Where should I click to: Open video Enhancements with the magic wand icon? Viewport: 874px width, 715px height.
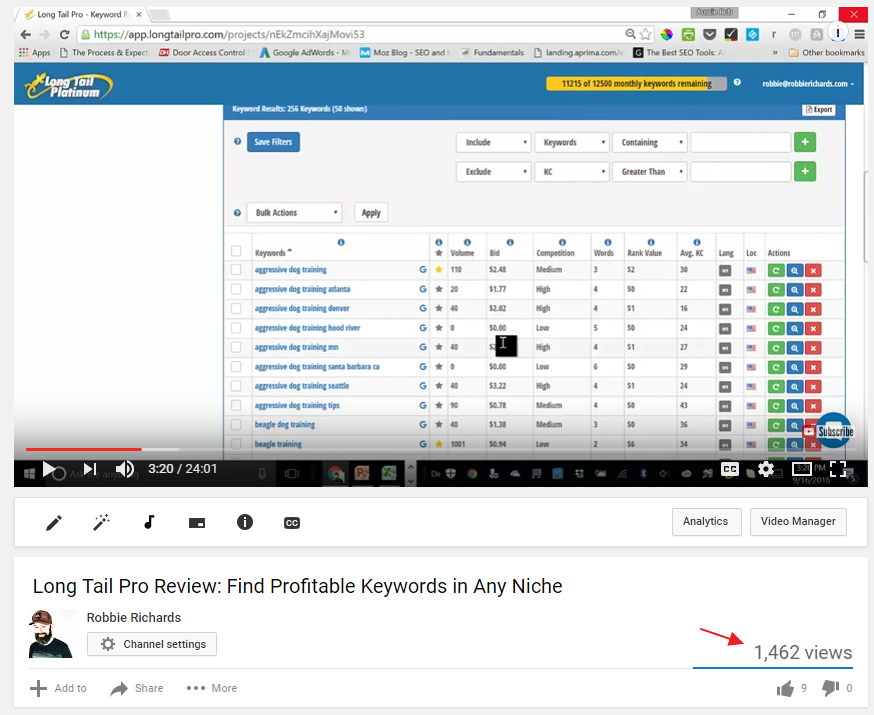[100, 522]
